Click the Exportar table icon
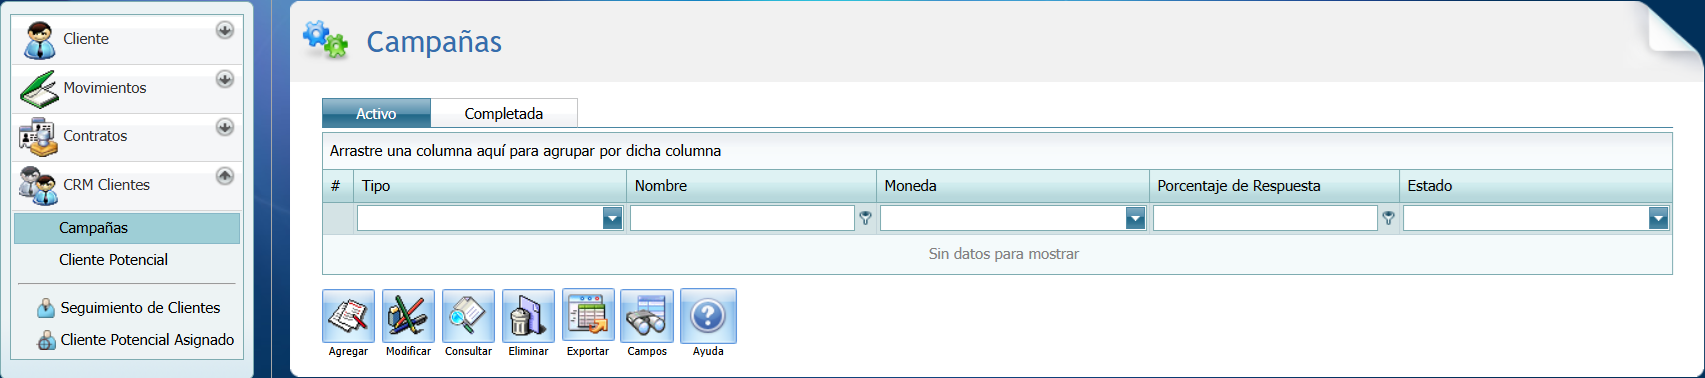The width and height of the screenshot is (1705, 378). (x=588, y=316)
